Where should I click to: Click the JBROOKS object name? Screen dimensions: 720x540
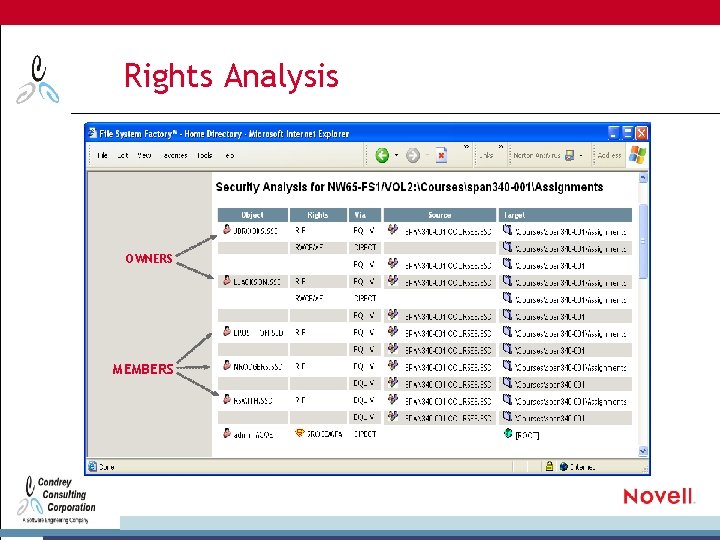255,231
